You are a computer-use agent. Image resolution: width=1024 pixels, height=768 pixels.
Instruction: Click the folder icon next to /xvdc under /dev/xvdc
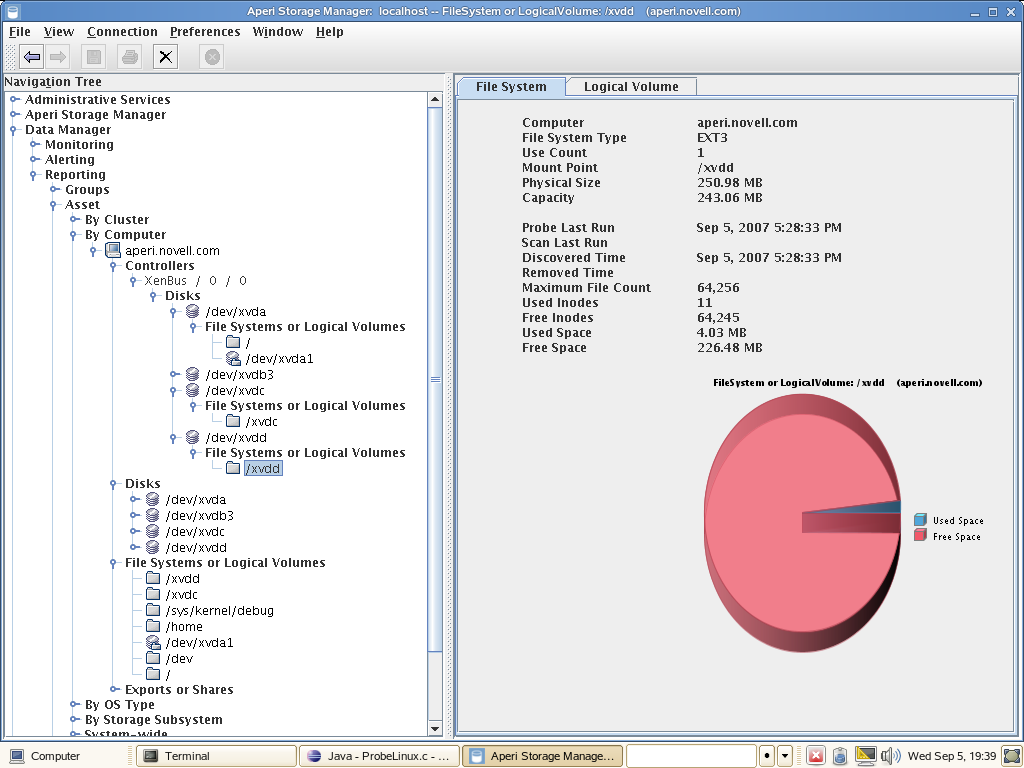[232, 421]
